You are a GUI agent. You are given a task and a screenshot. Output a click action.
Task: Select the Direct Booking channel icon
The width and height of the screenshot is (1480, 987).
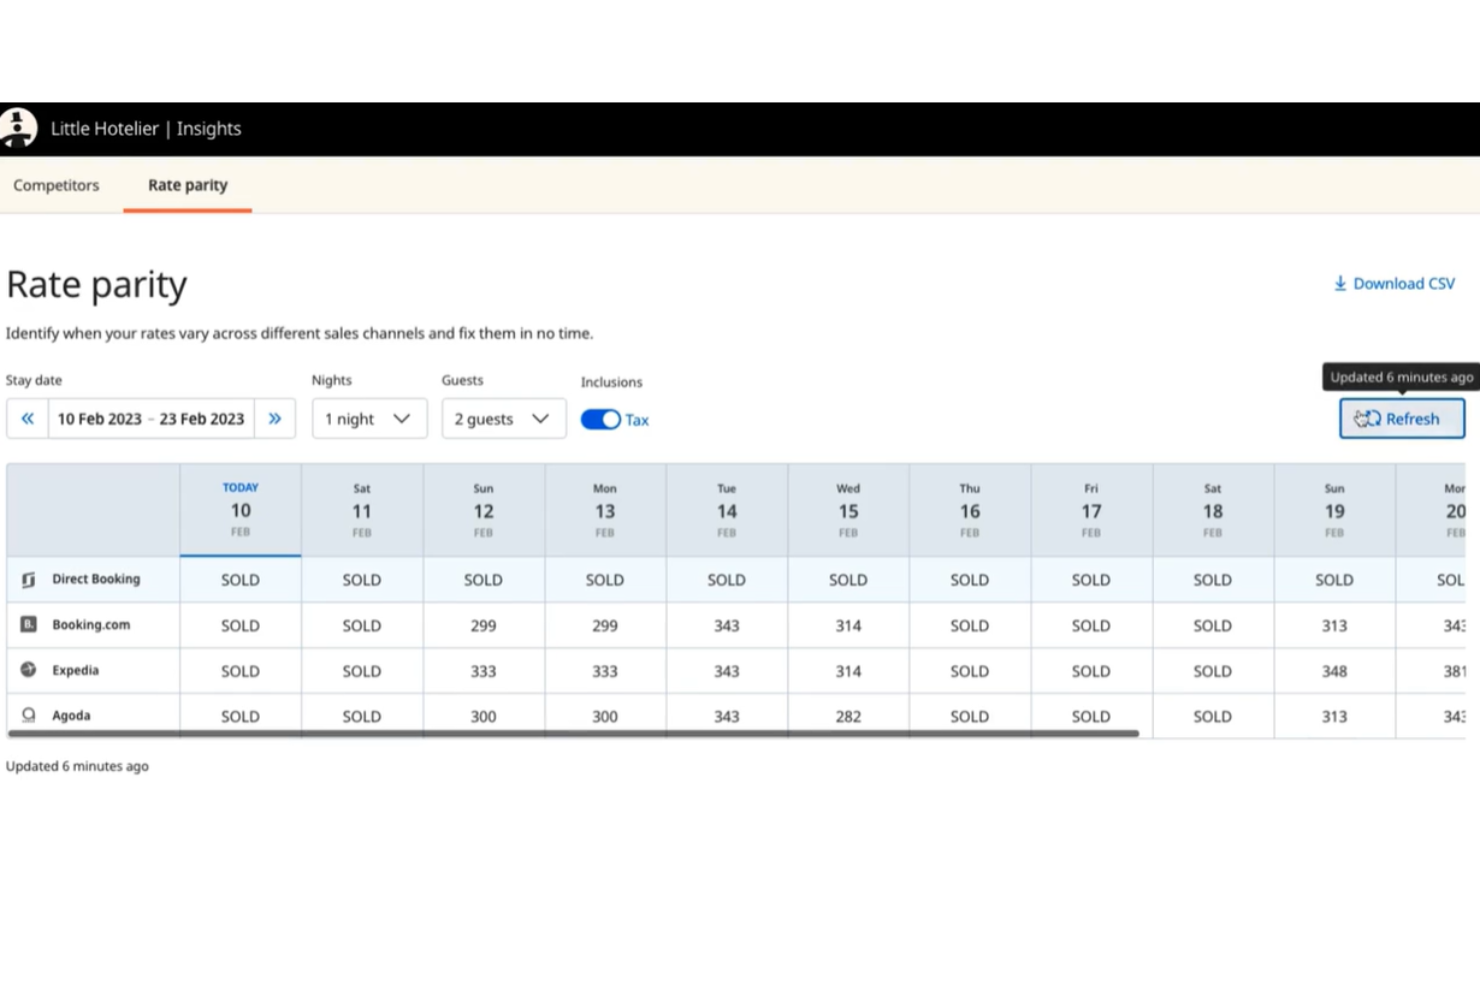27,578
